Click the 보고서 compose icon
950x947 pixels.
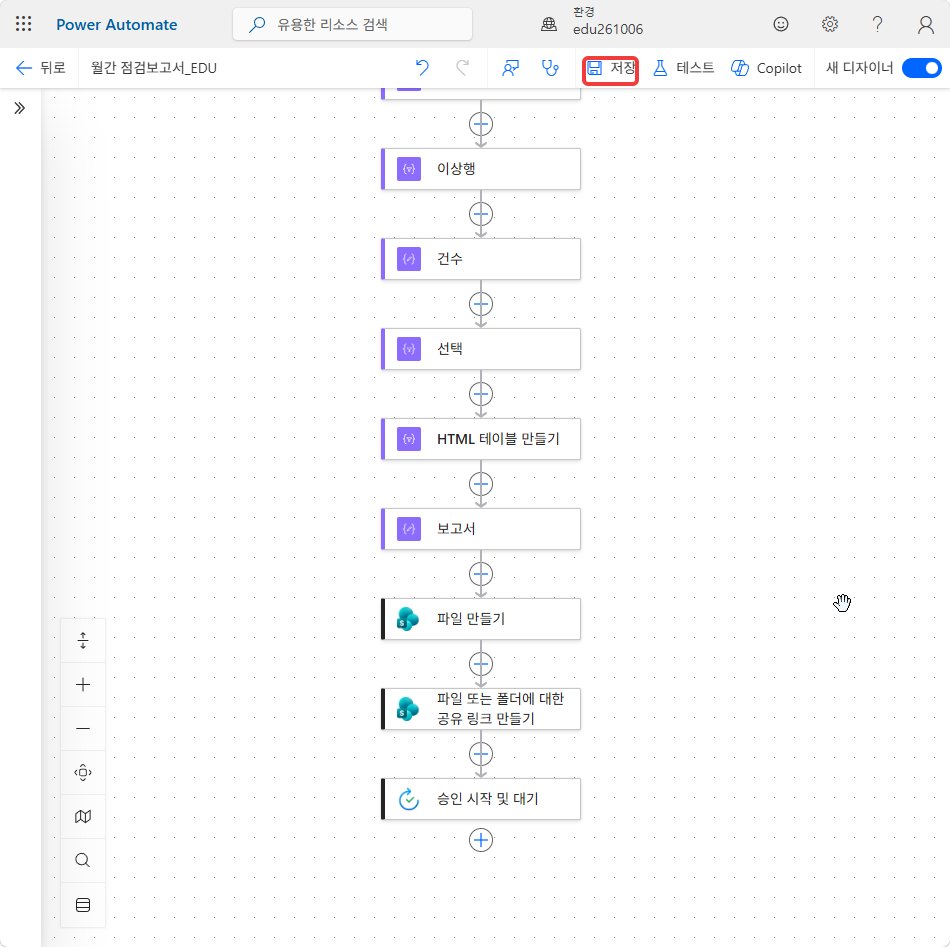point(409,529)
